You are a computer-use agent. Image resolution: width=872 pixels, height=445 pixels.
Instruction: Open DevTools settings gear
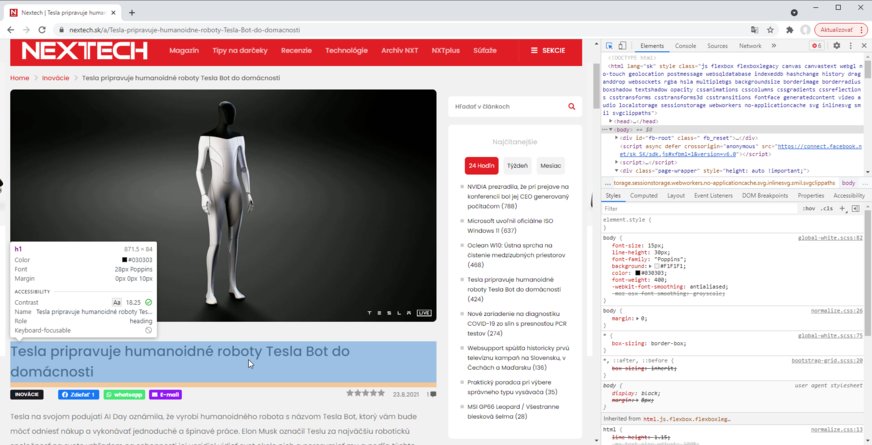(836, 46)
